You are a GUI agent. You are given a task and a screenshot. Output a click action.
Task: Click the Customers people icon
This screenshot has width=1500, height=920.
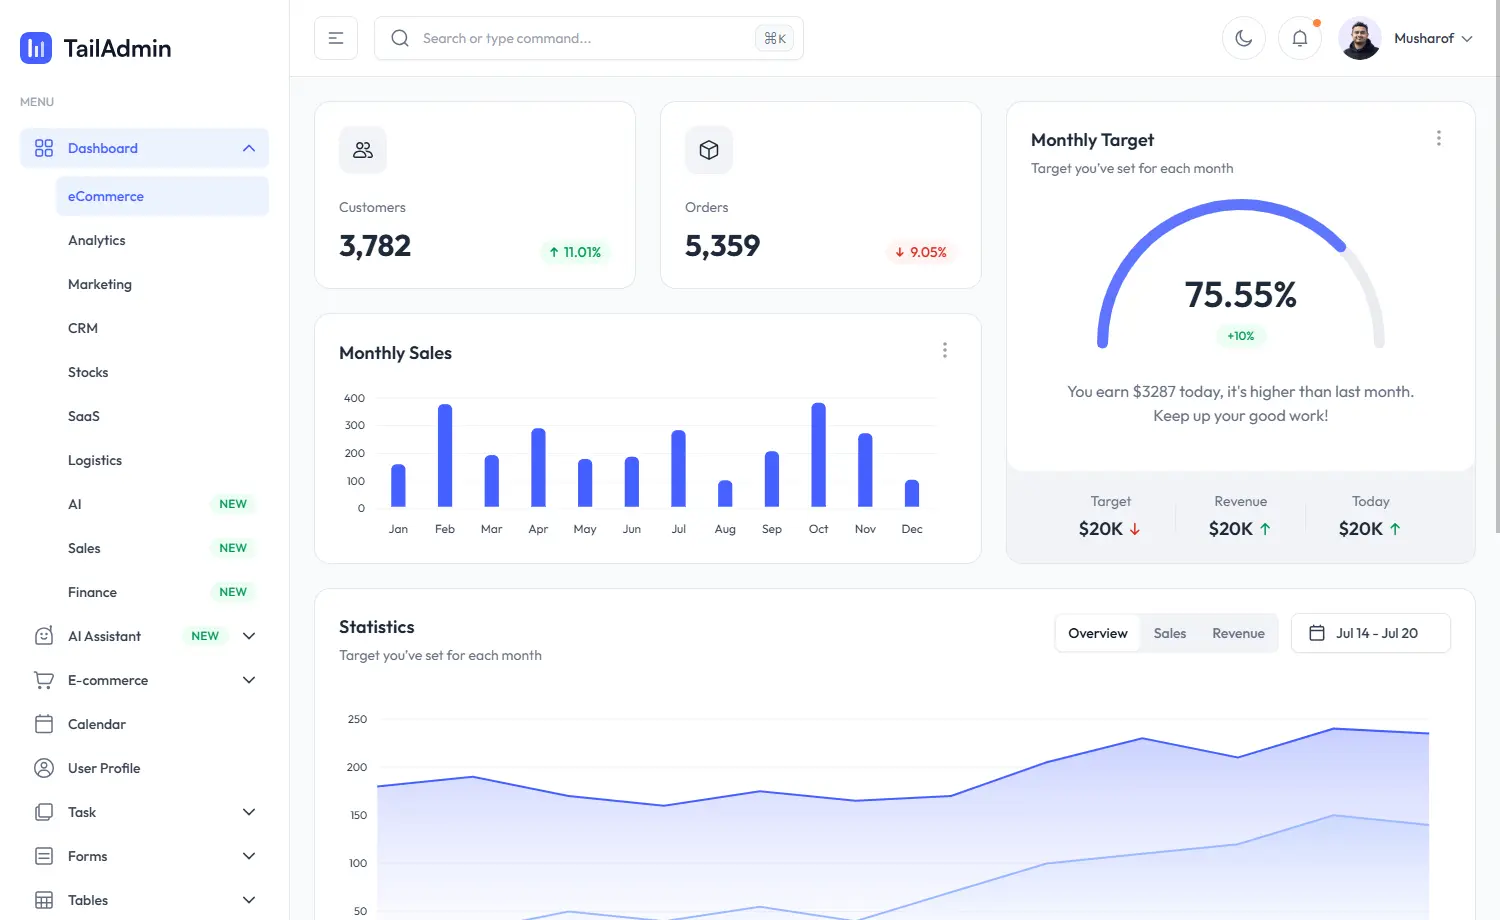[x=363, y=150]
